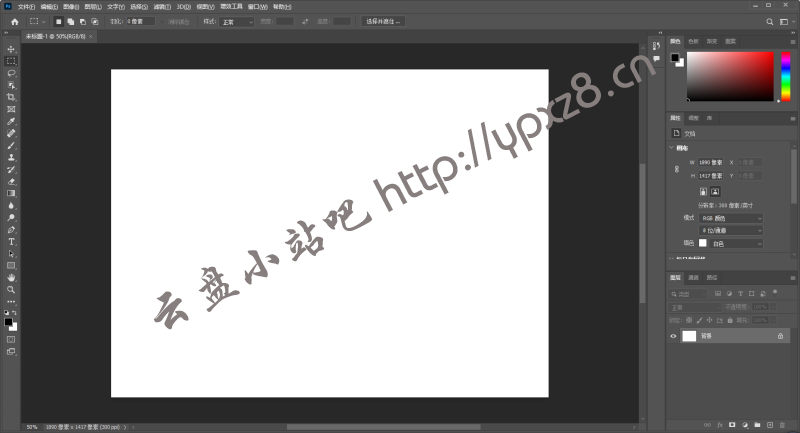Image resolution: width=800 pixels, height=433 pixels.
Task: Click the delete layer trash icon
Action: point(782,425)
